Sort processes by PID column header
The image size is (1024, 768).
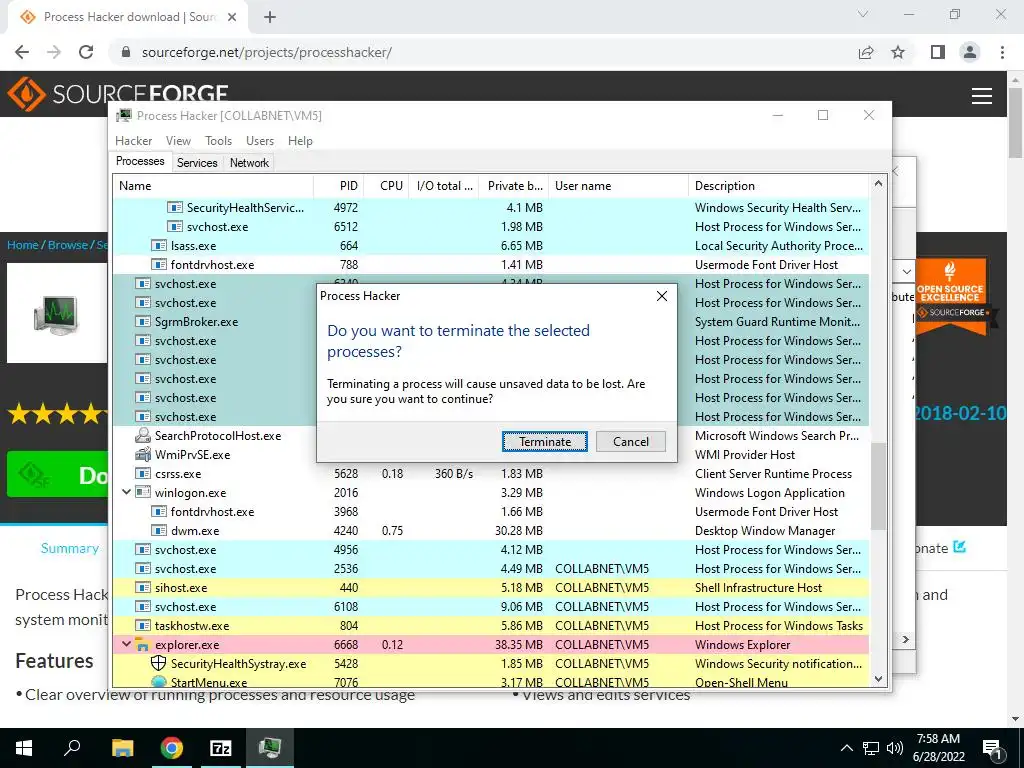pyautogui.click(x=338, y=185)
